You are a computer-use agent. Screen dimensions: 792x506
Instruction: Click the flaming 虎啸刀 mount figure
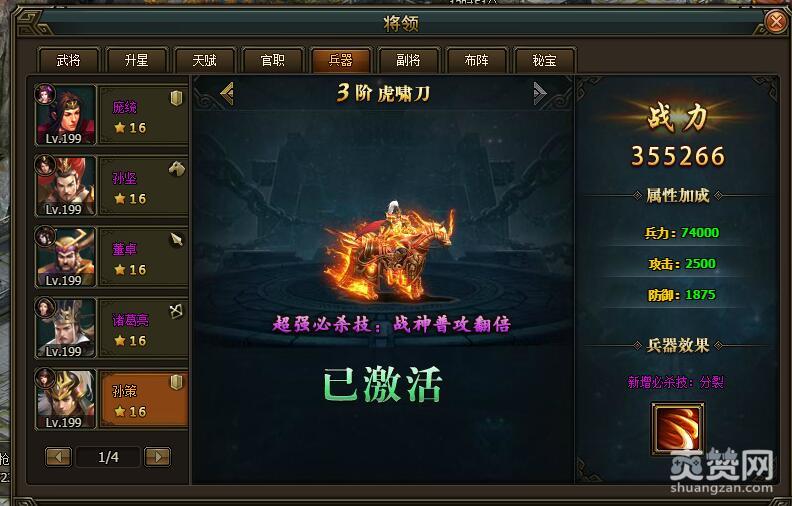(x=389, y=251)
